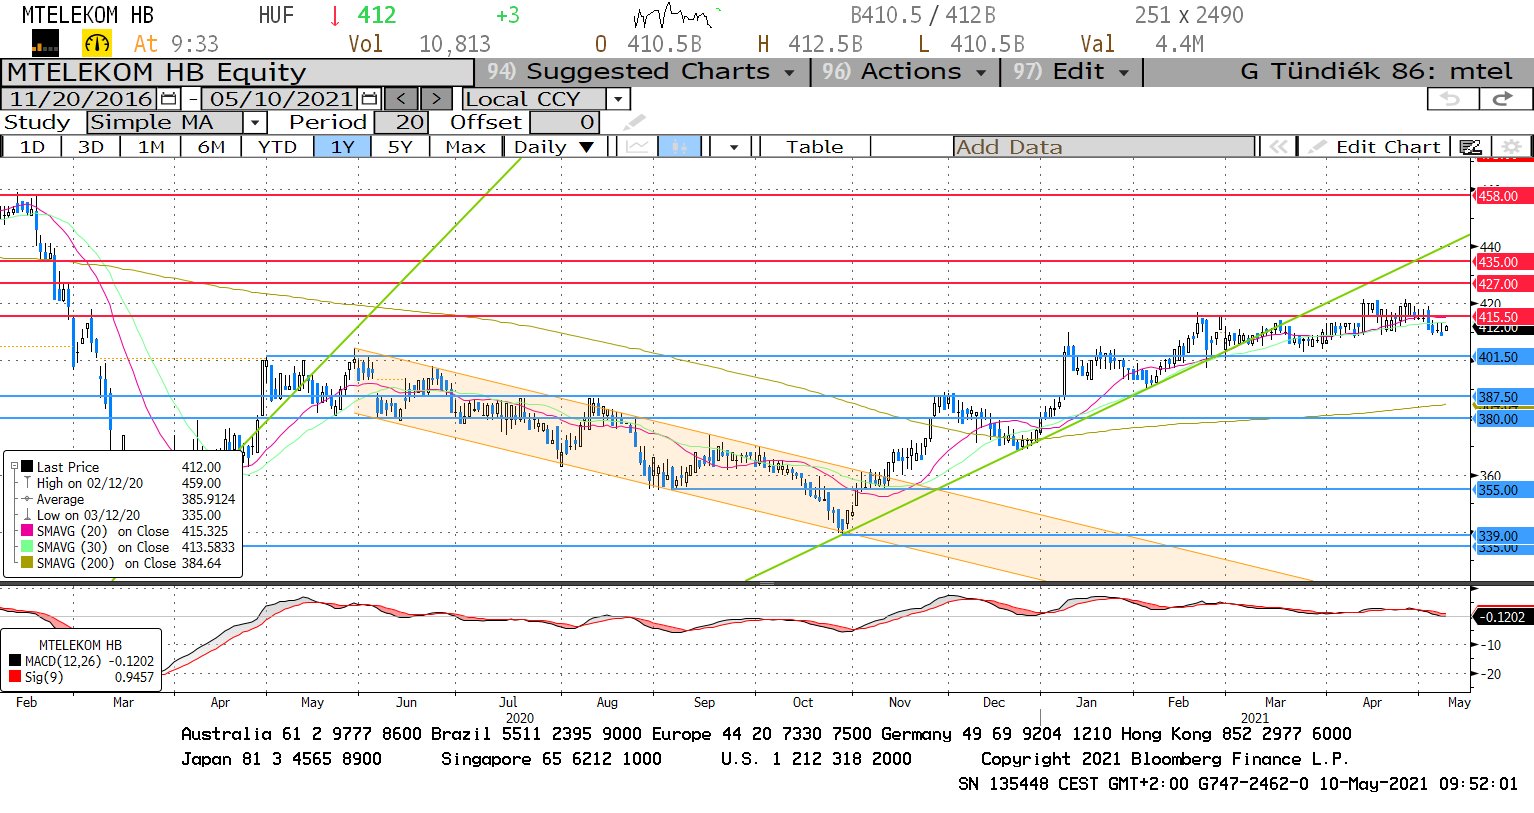The image size is (1534, 813).
Task: Click the G Tündiék 86: mtel title
Action: click(x=1376, y=72)
